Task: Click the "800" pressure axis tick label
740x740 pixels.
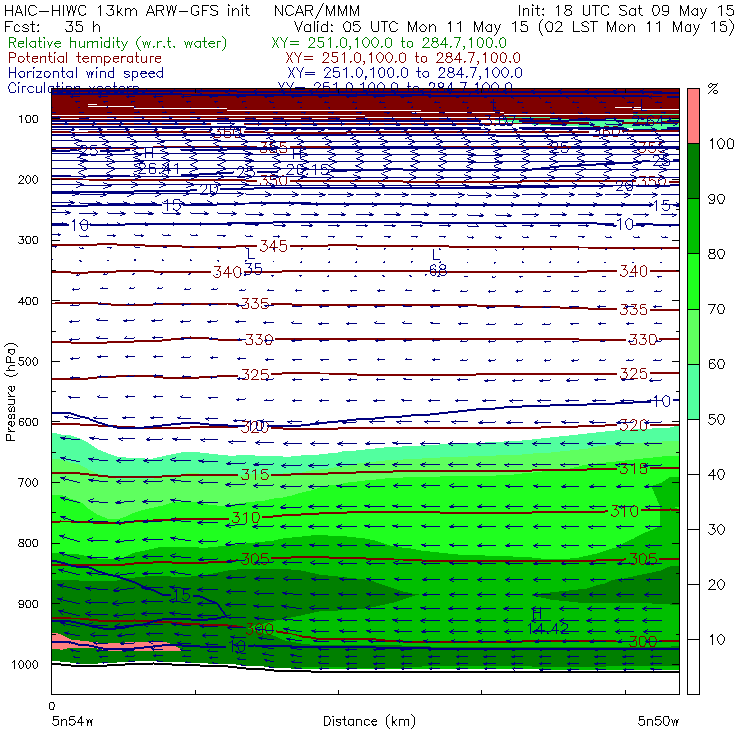Action: pyautogui.click(x=28, y=543)
